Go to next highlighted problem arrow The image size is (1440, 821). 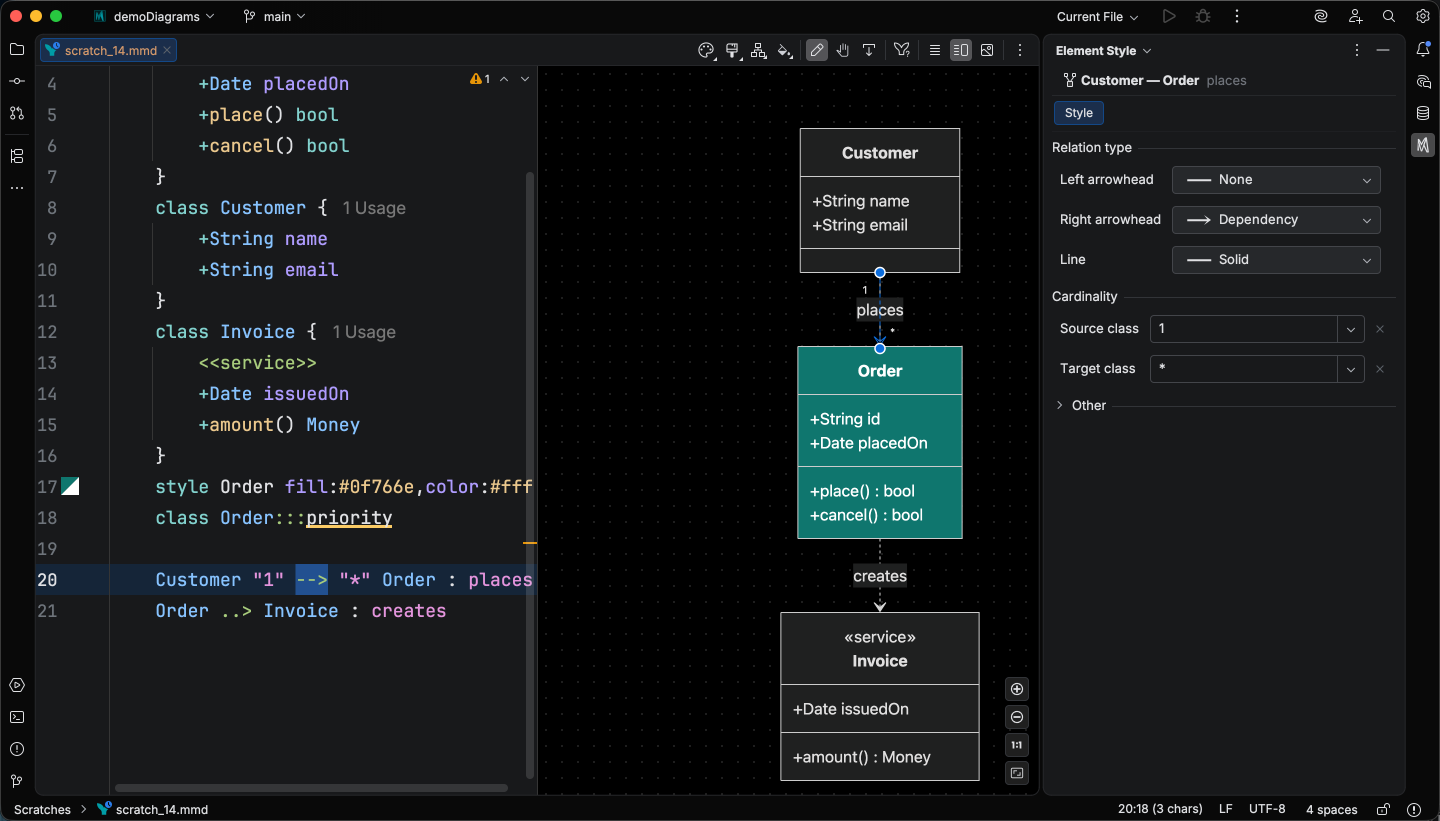pyautogui.click(x=525, y=78)
